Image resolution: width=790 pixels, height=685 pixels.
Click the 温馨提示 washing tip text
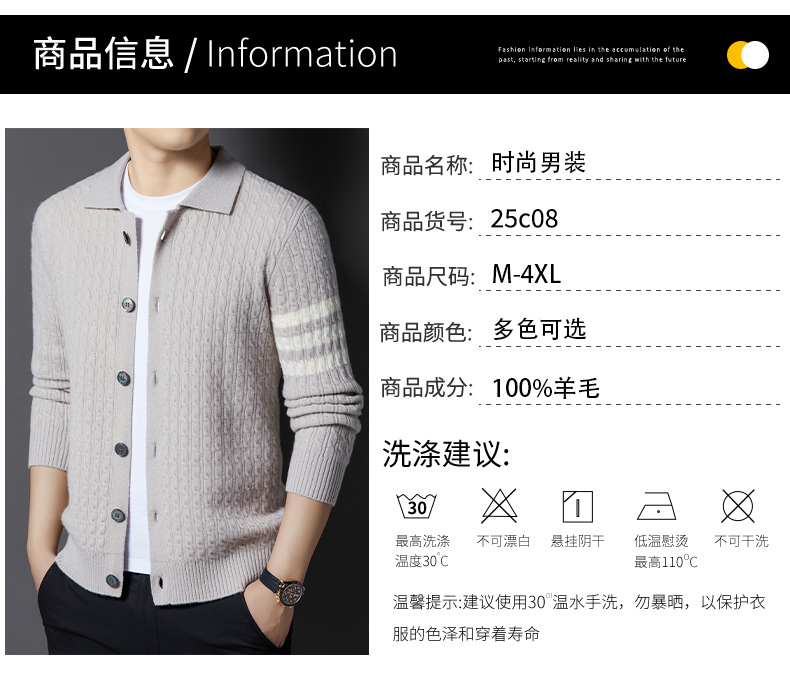579,618
